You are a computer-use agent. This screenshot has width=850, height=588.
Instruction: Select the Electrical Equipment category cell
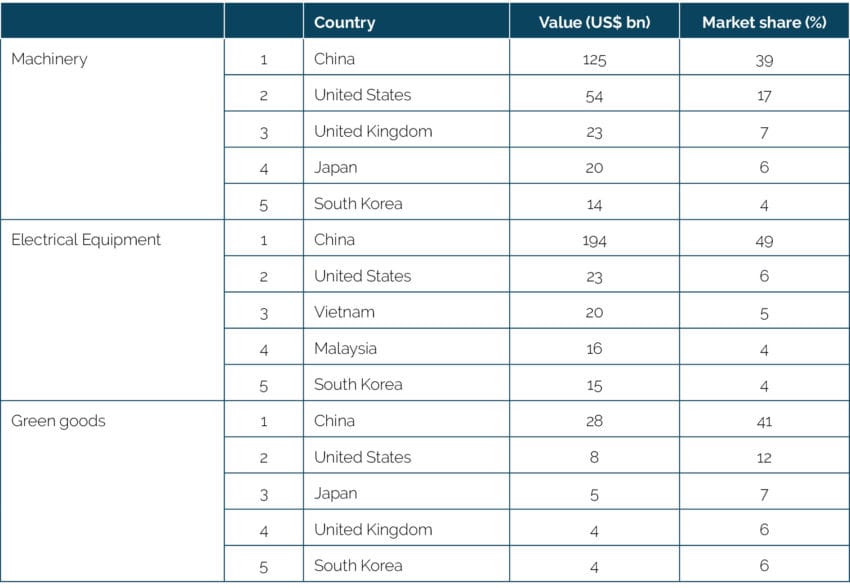click(x=86, y=240)
